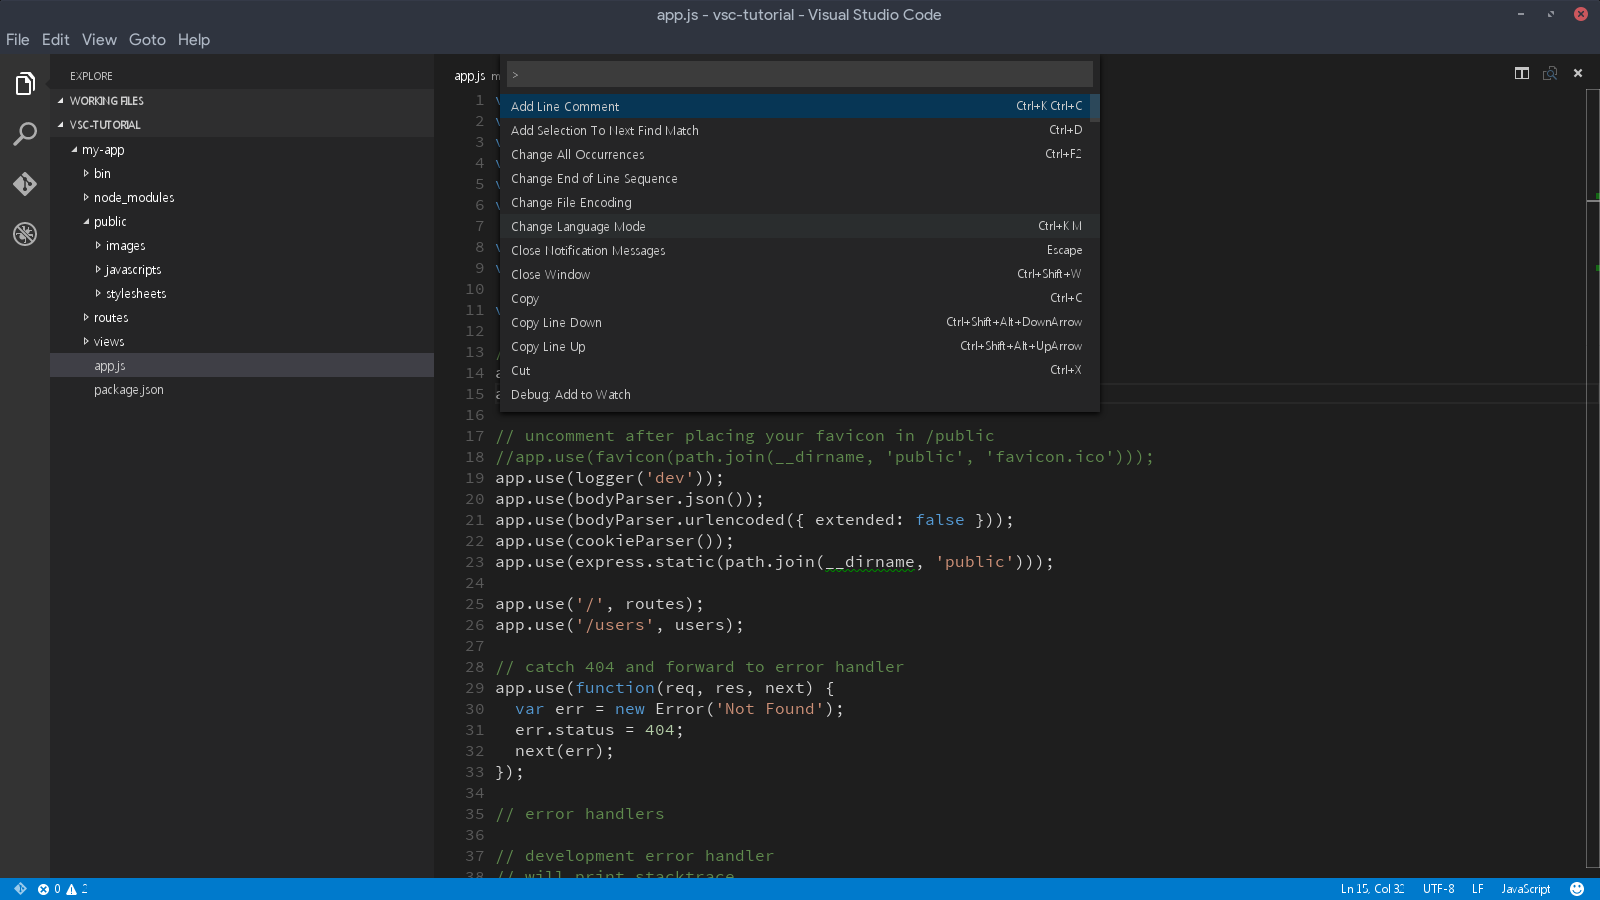The height and width of the screenshot is (900, 1600).
Task: Run the Add Line Comment command
Action: point(795,106)
